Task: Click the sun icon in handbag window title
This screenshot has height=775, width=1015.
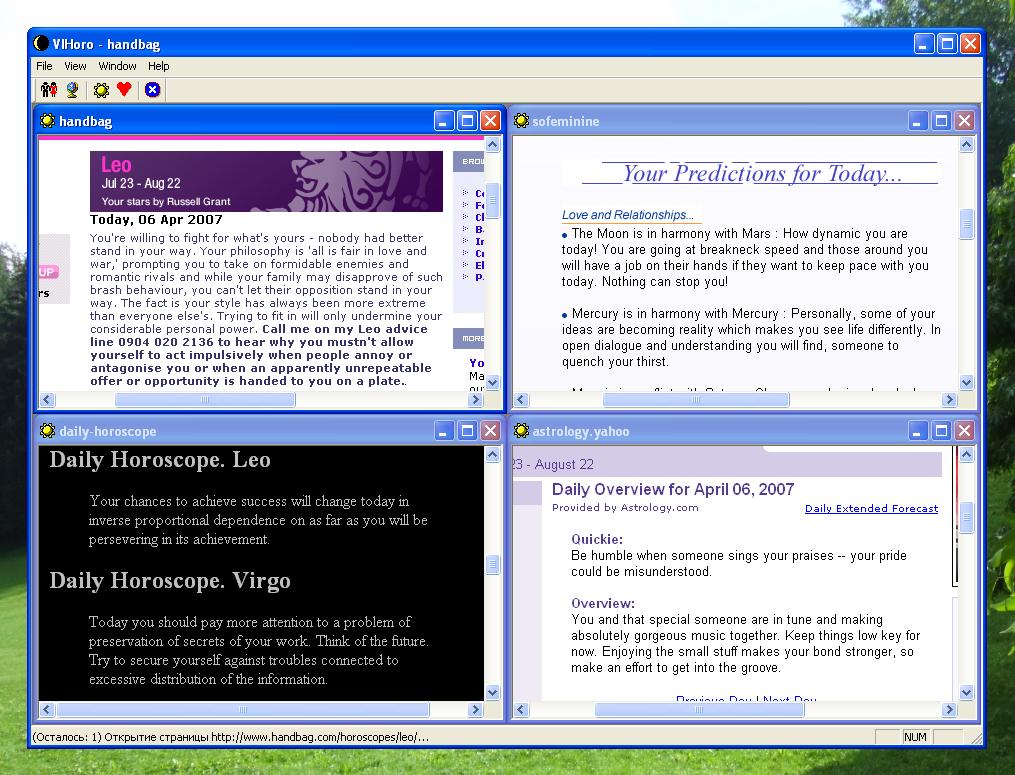Action: (47, 121)
